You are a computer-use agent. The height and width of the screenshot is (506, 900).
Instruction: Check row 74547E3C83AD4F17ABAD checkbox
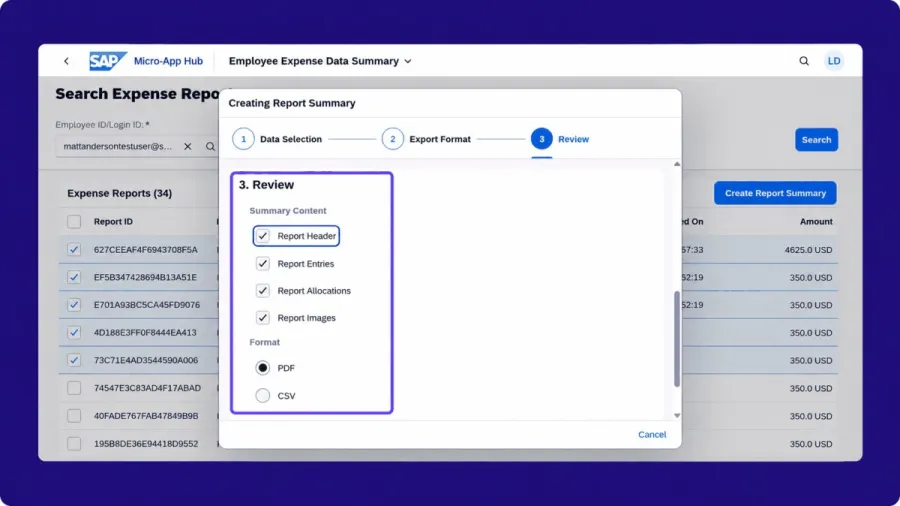pos(74,388)
